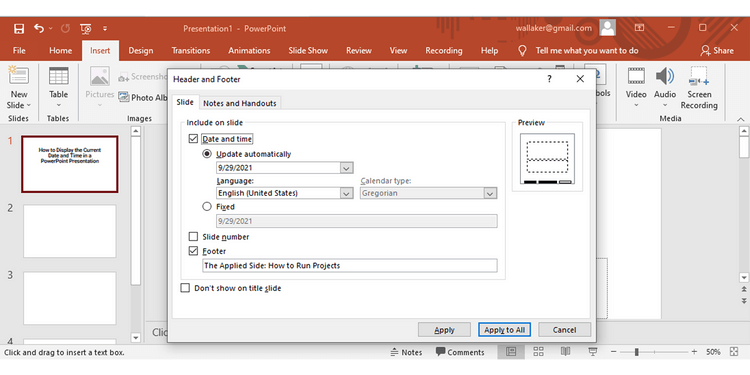The width and height of the screenshot is (750, 375).
Task: Open the Video media icon
Action: [x=636, y=77]
